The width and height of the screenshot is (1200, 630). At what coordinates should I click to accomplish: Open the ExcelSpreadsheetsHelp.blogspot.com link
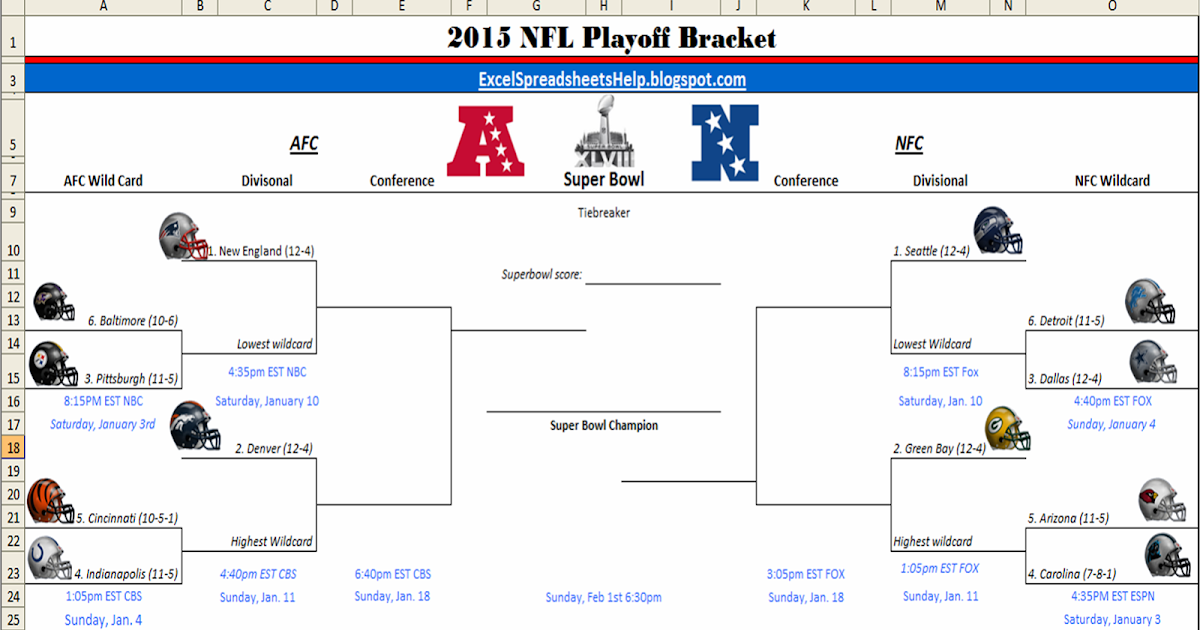click(x=612, y=79)
